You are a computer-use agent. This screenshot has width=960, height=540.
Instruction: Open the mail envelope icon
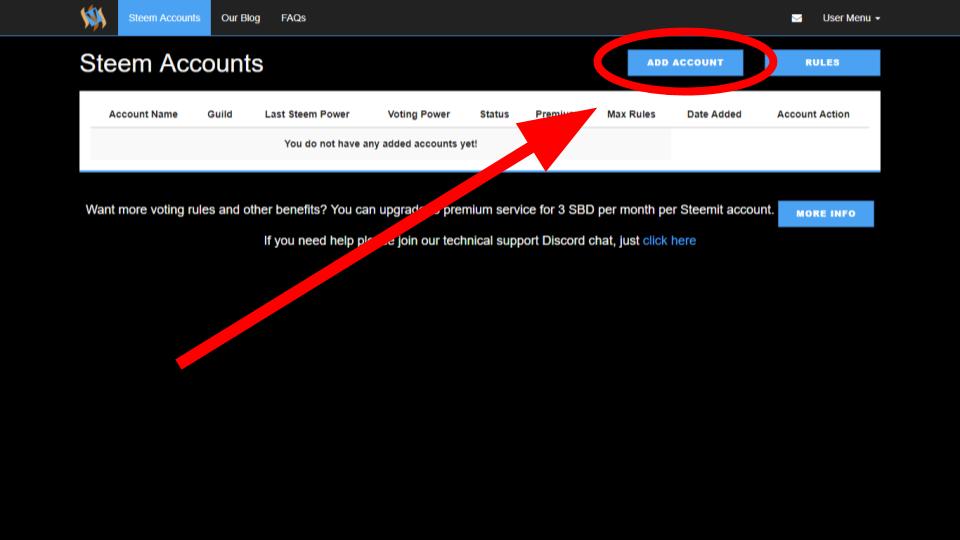(797, 18)
